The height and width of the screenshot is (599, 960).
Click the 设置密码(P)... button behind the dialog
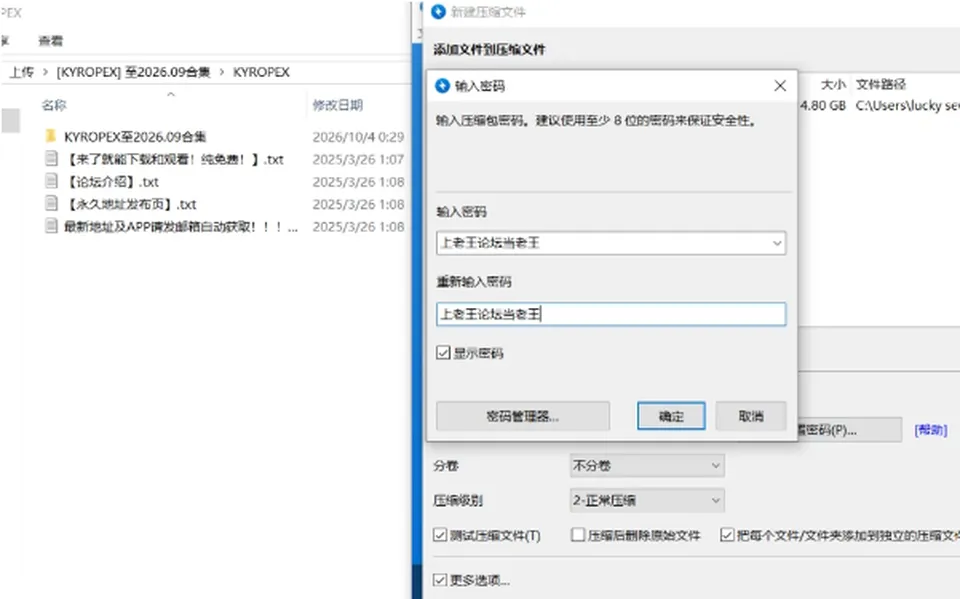tap(850, 430)
